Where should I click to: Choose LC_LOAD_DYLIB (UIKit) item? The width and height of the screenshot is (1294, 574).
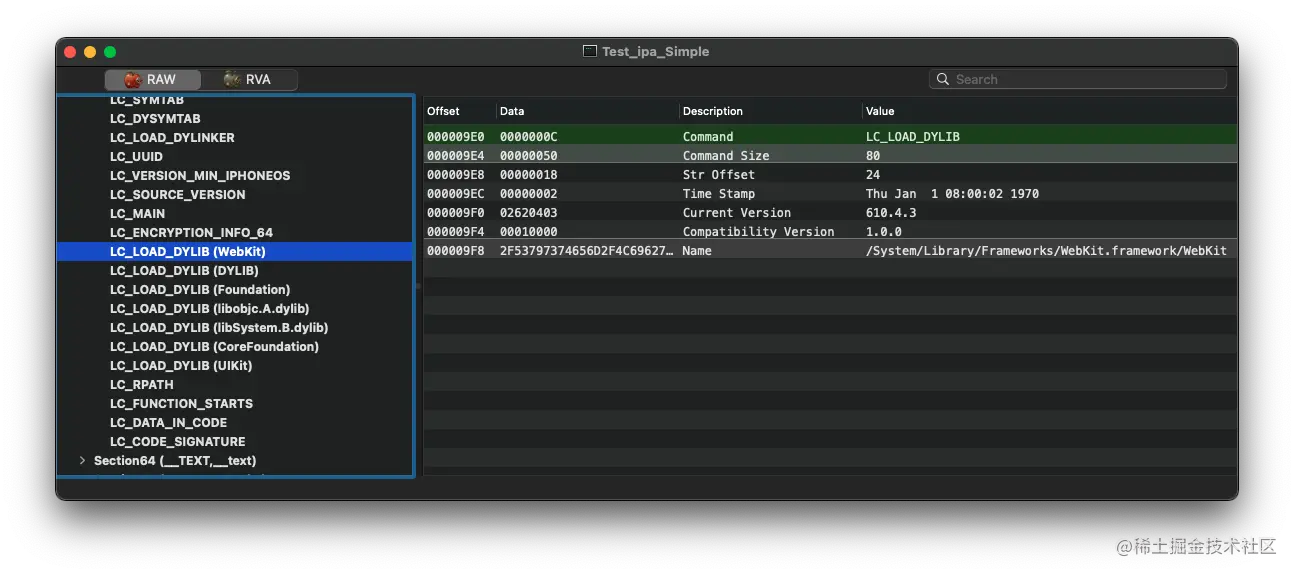tap(181, 366)
